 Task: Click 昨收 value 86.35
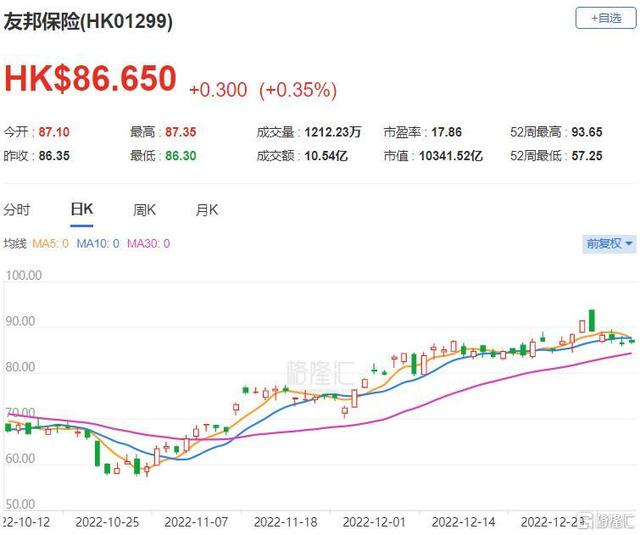point(54,156)
